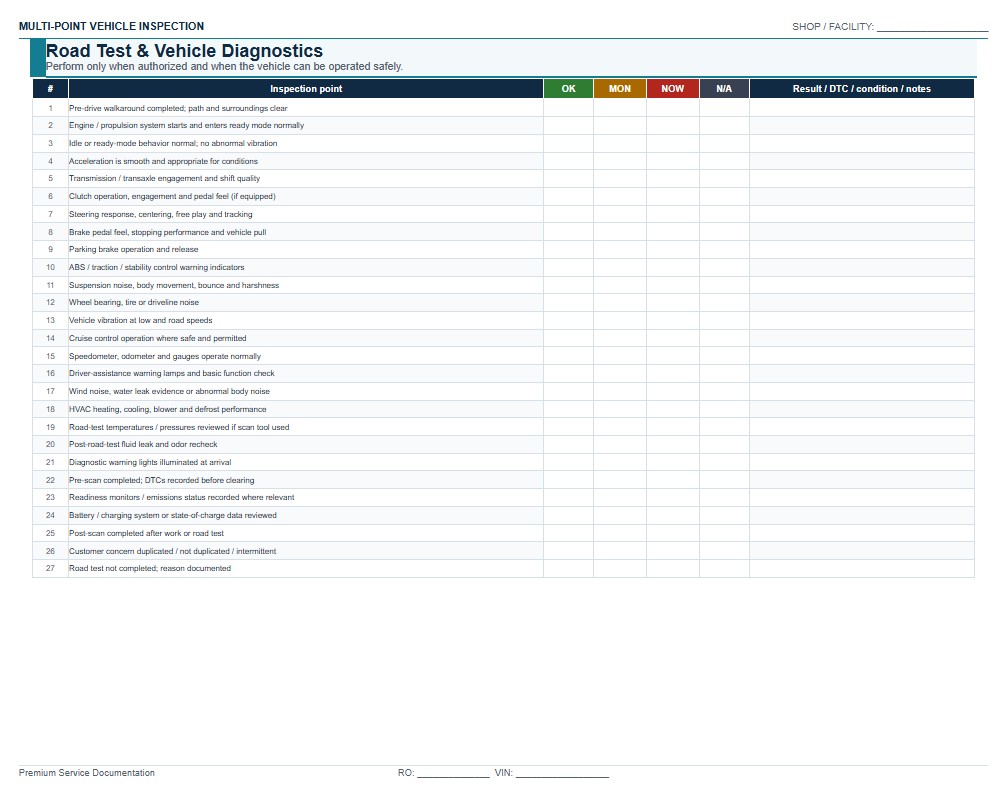Click 'Premium Service Documentation' footer text

(x=87, y=773)
